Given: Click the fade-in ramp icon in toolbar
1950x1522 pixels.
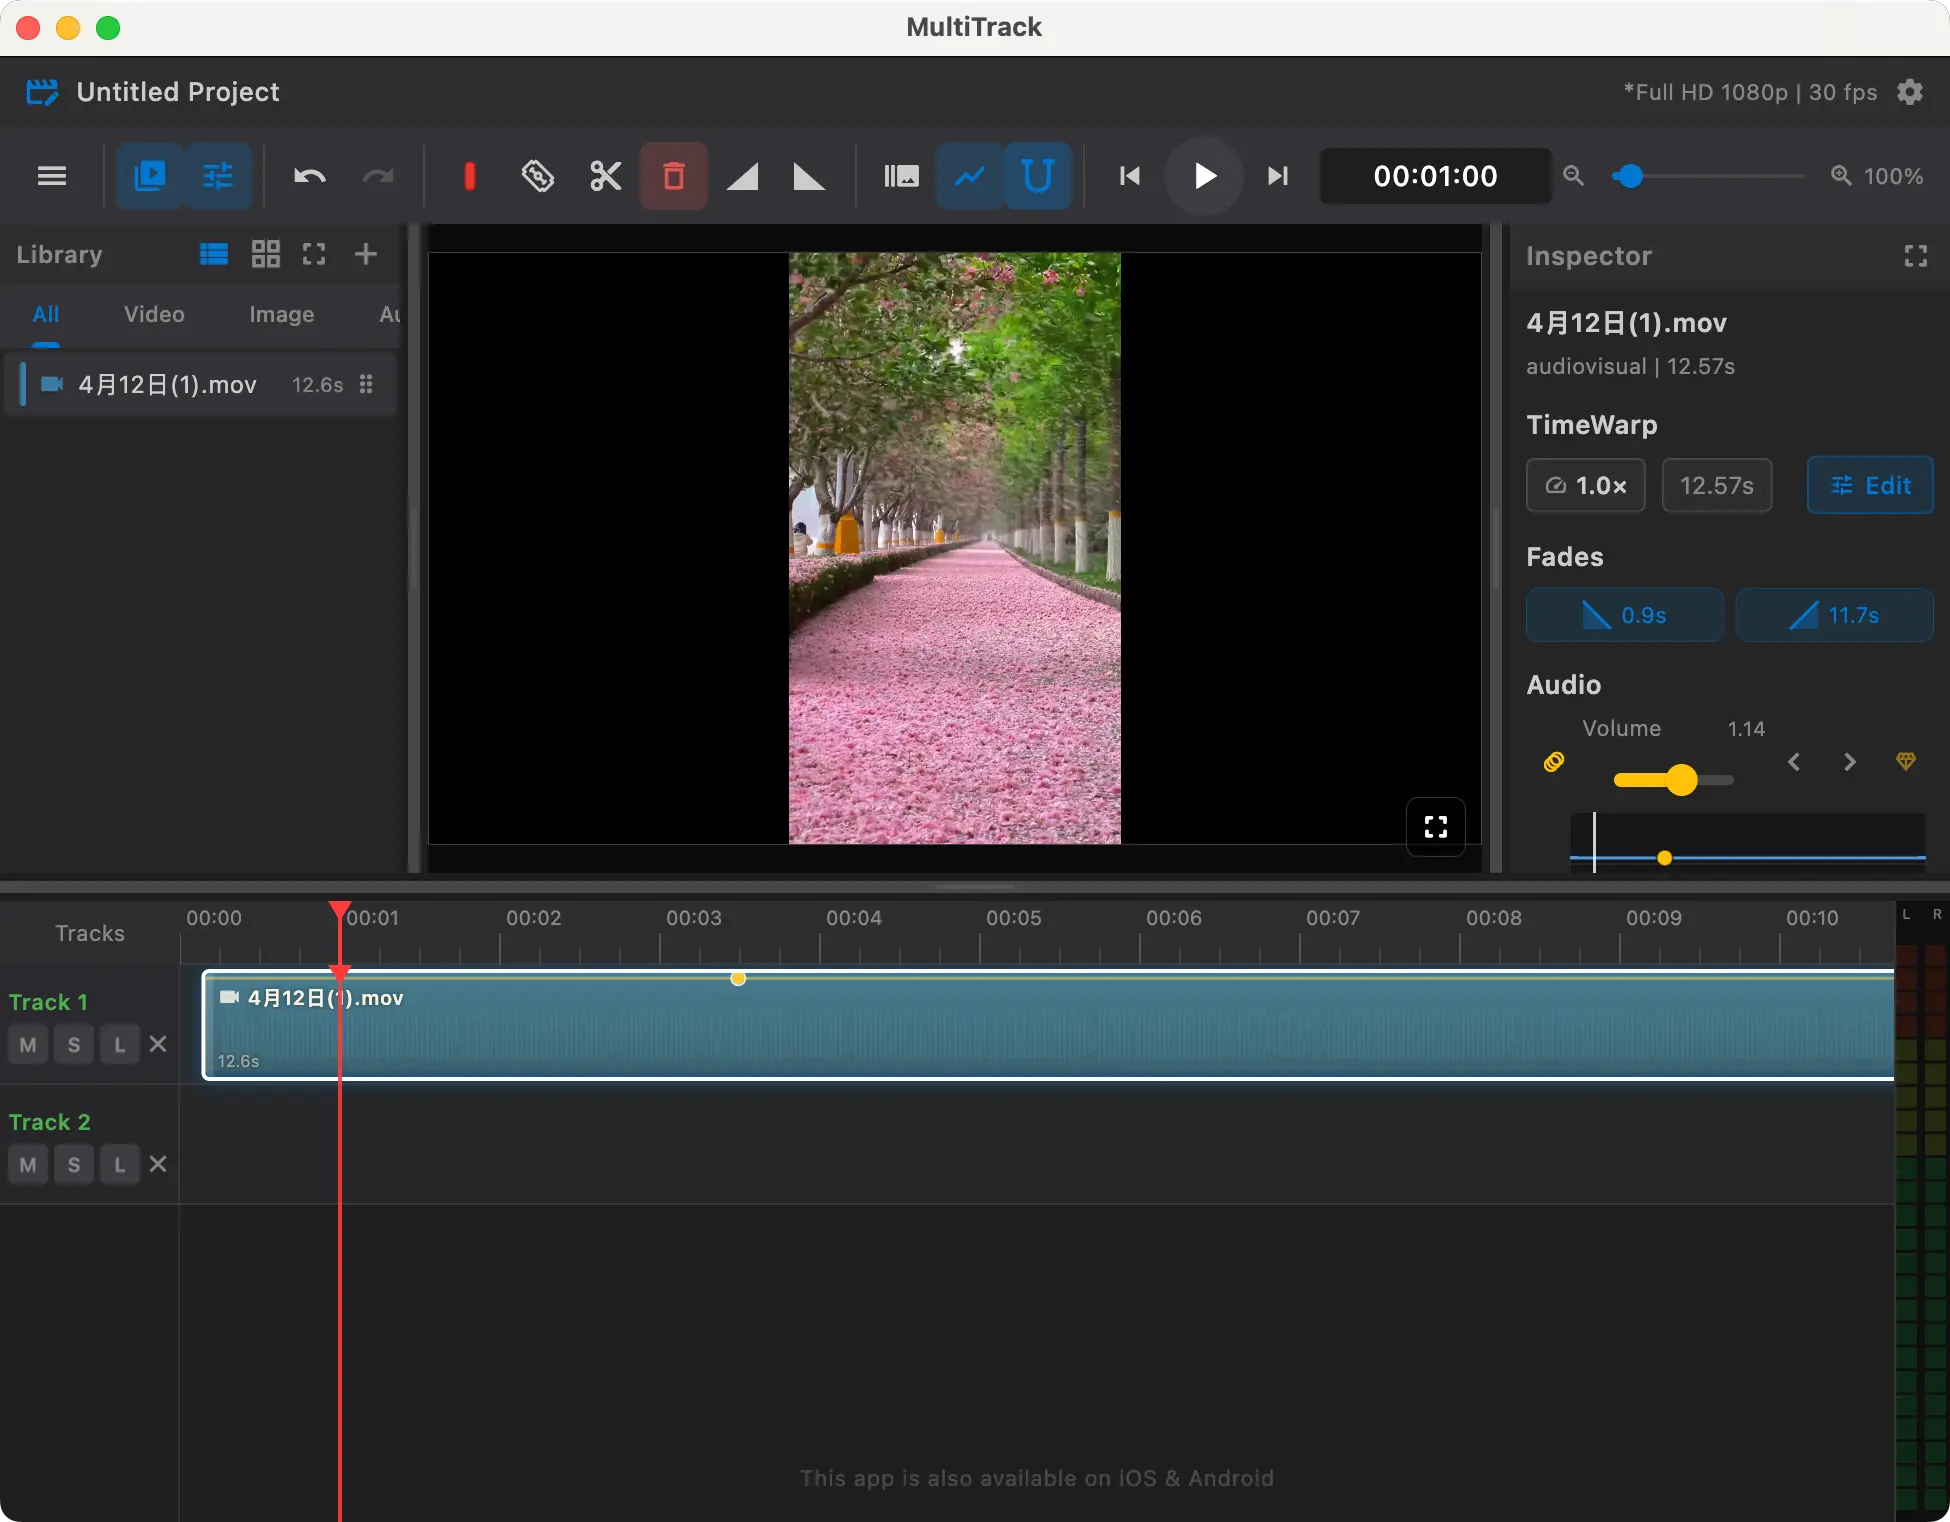Looking at the screenshot, I should click(742, 176).
